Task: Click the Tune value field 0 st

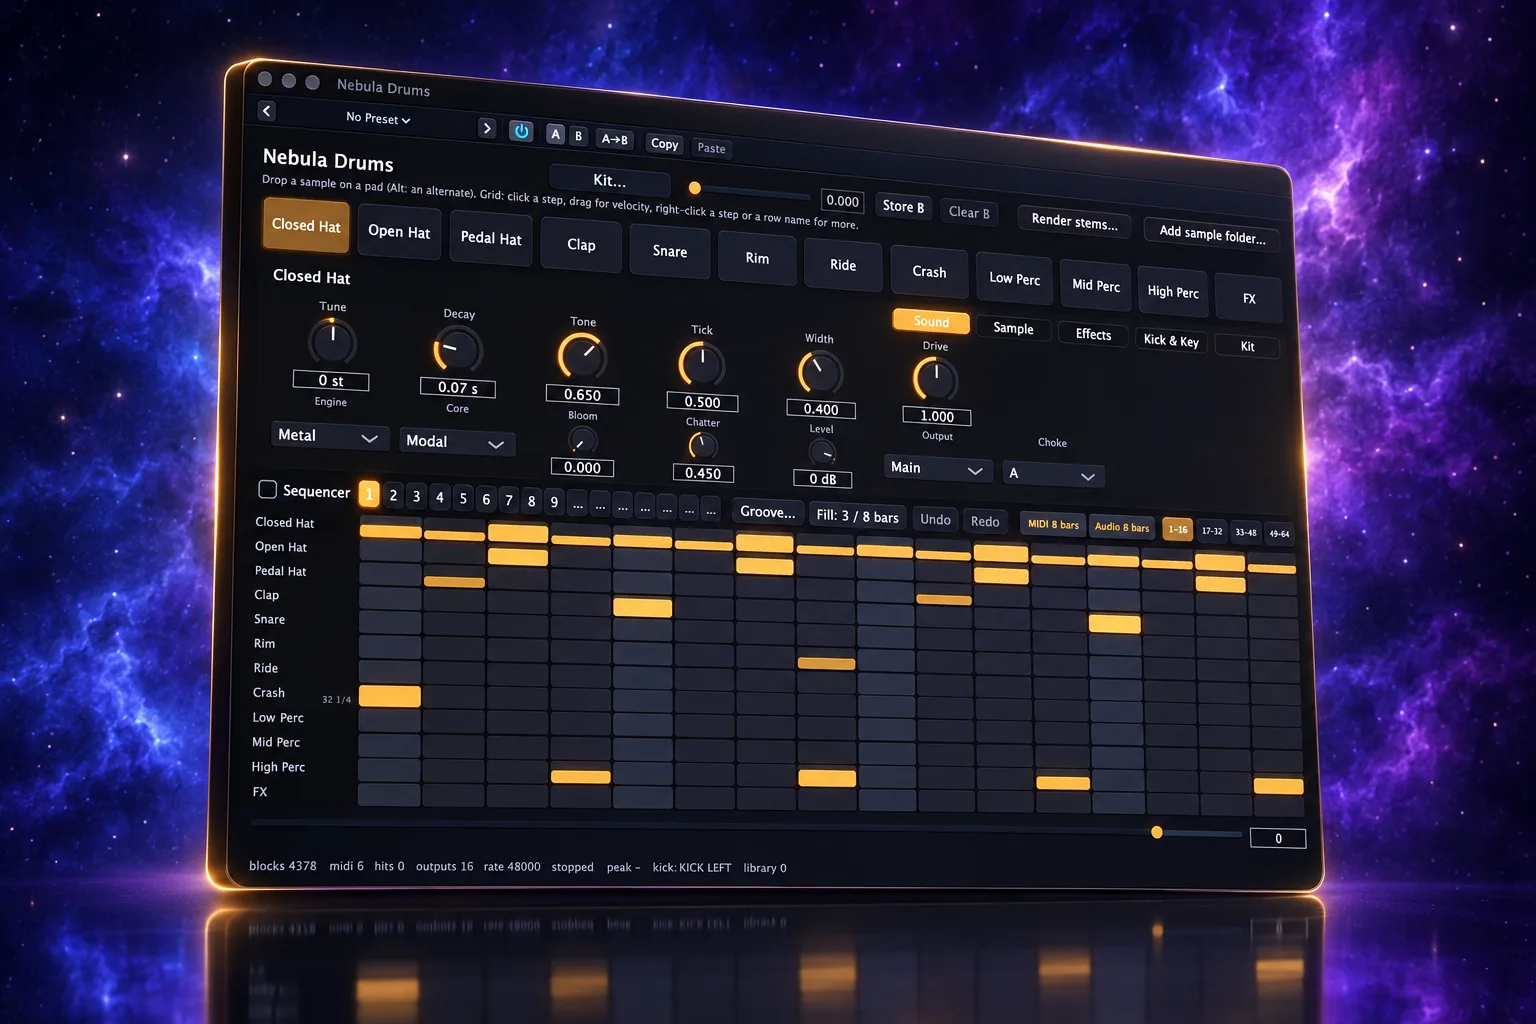Action: tap(331, 380)
